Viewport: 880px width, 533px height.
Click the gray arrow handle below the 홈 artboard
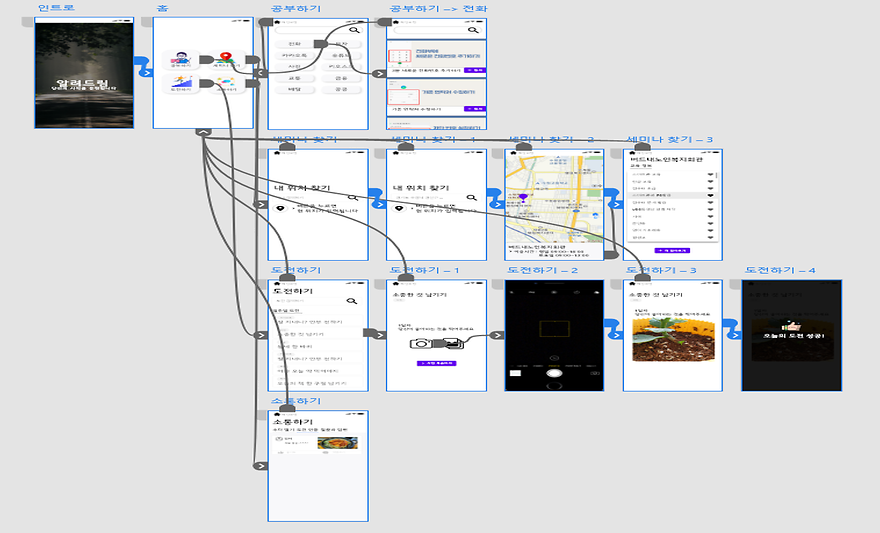pyautogui.click(x=203, y=132)
